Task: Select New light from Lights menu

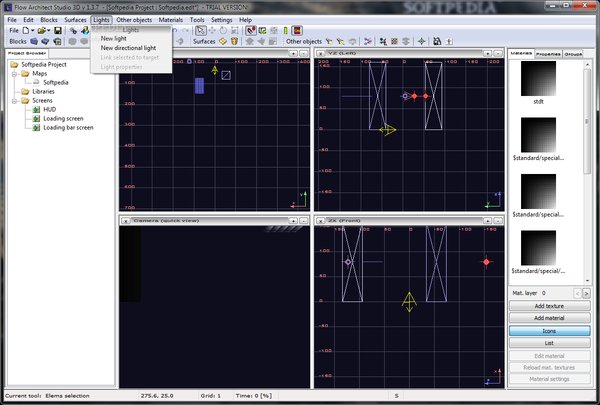Action: [x=113, y=38]
